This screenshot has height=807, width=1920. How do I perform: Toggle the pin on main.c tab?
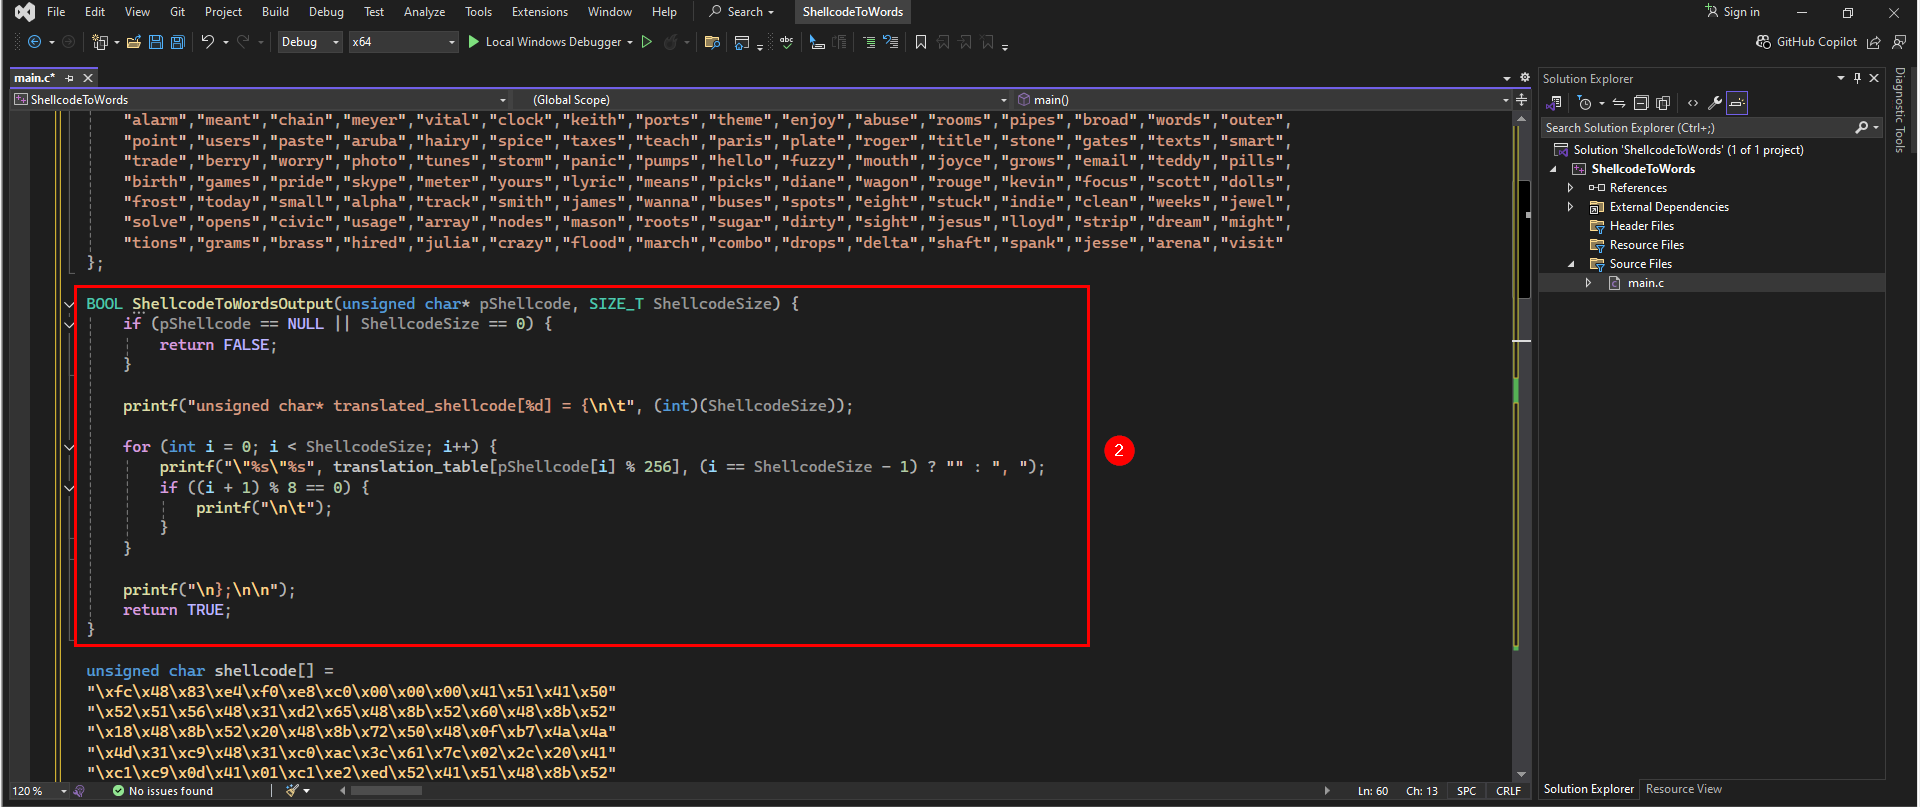pyautogui.click(x=69, y=78)
